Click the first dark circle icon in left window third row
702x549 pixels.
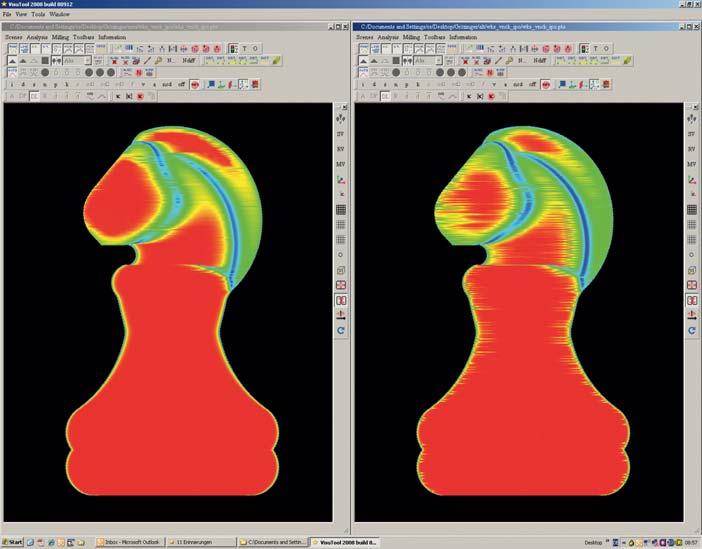45,72
